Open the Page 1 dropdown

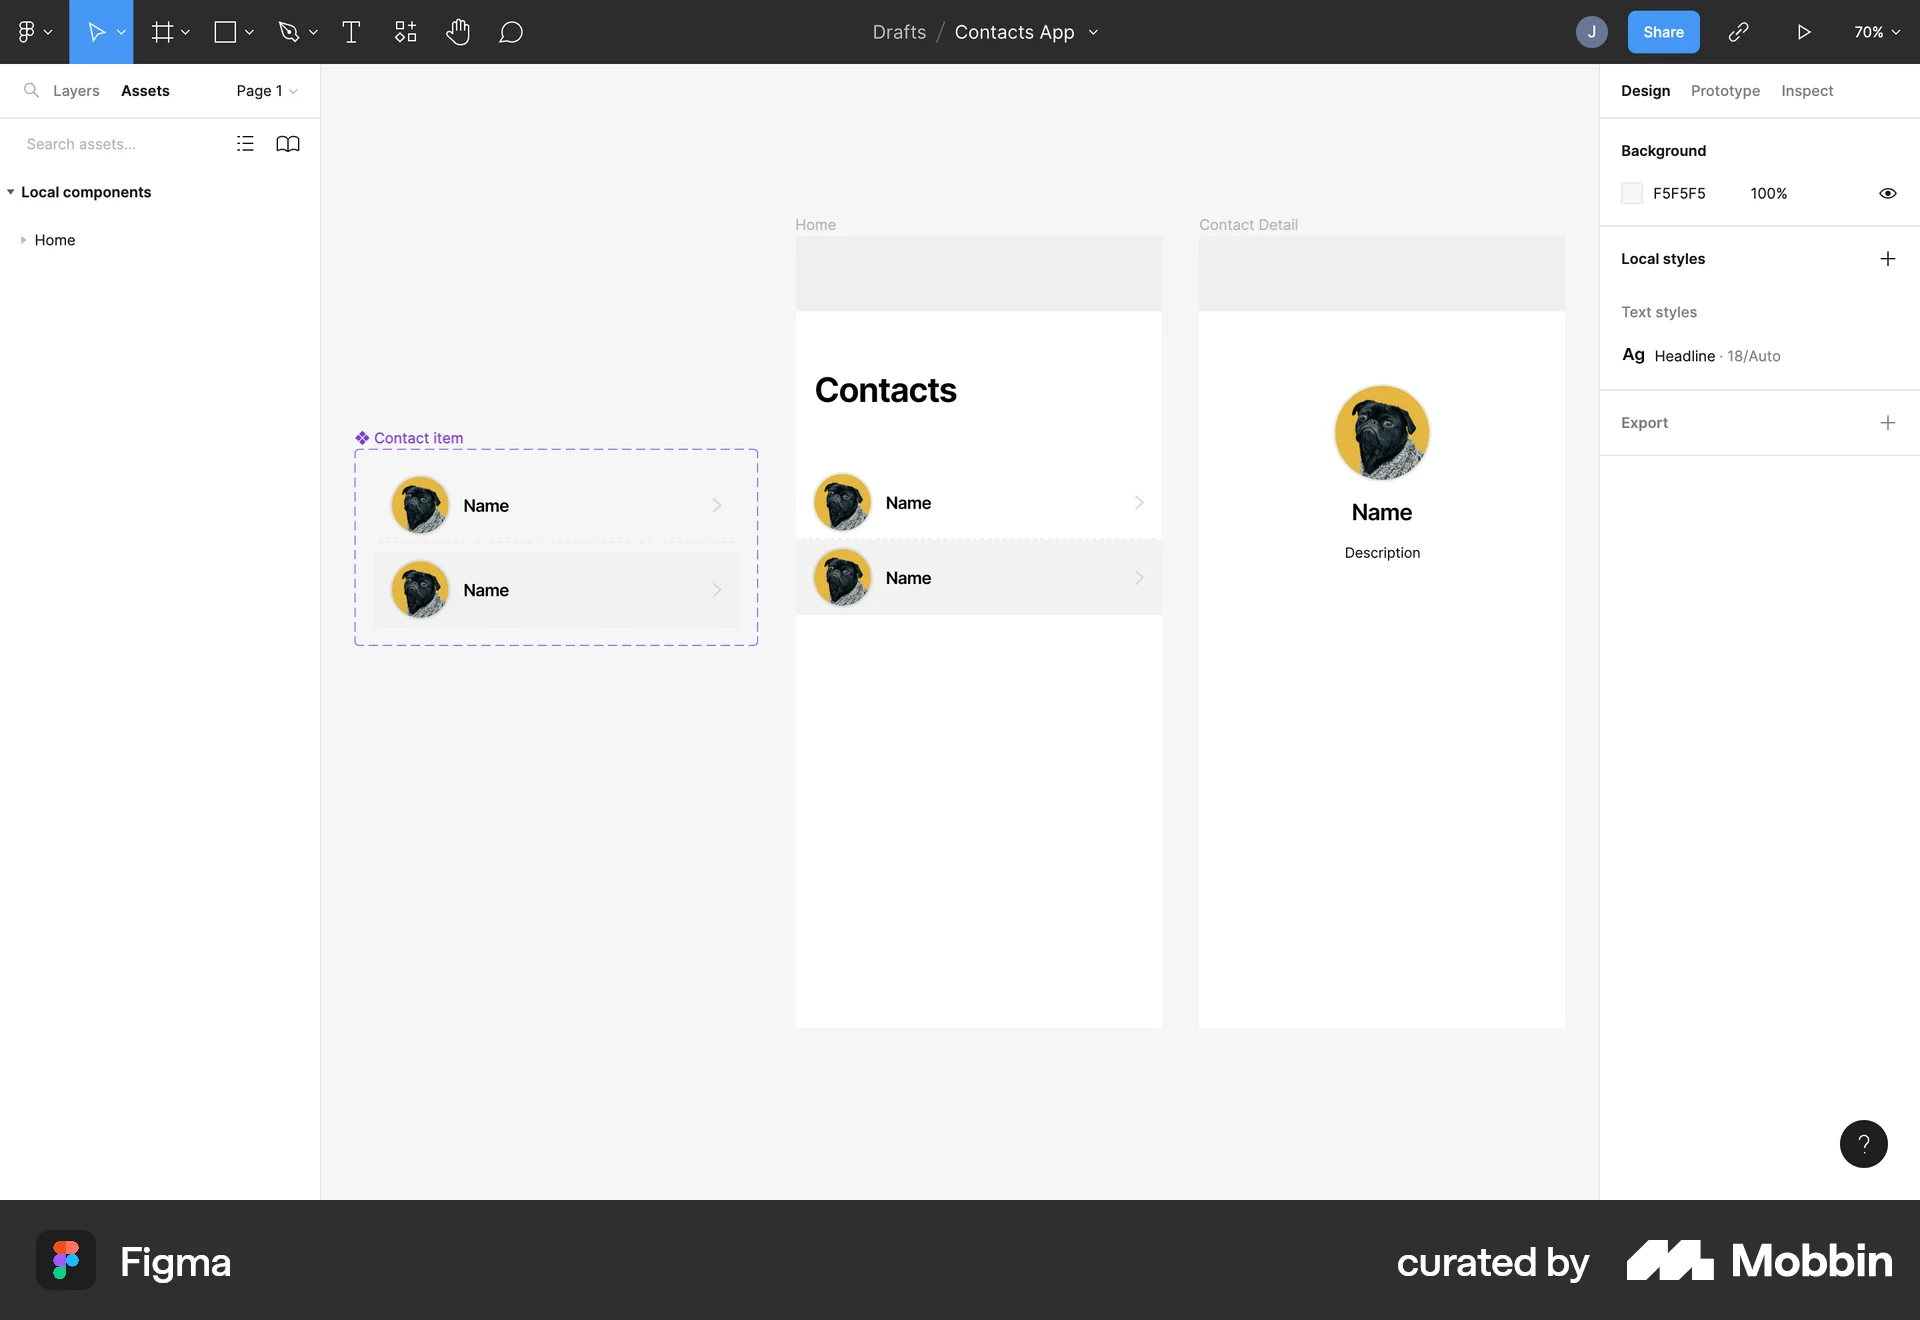(x=264, y=90)
